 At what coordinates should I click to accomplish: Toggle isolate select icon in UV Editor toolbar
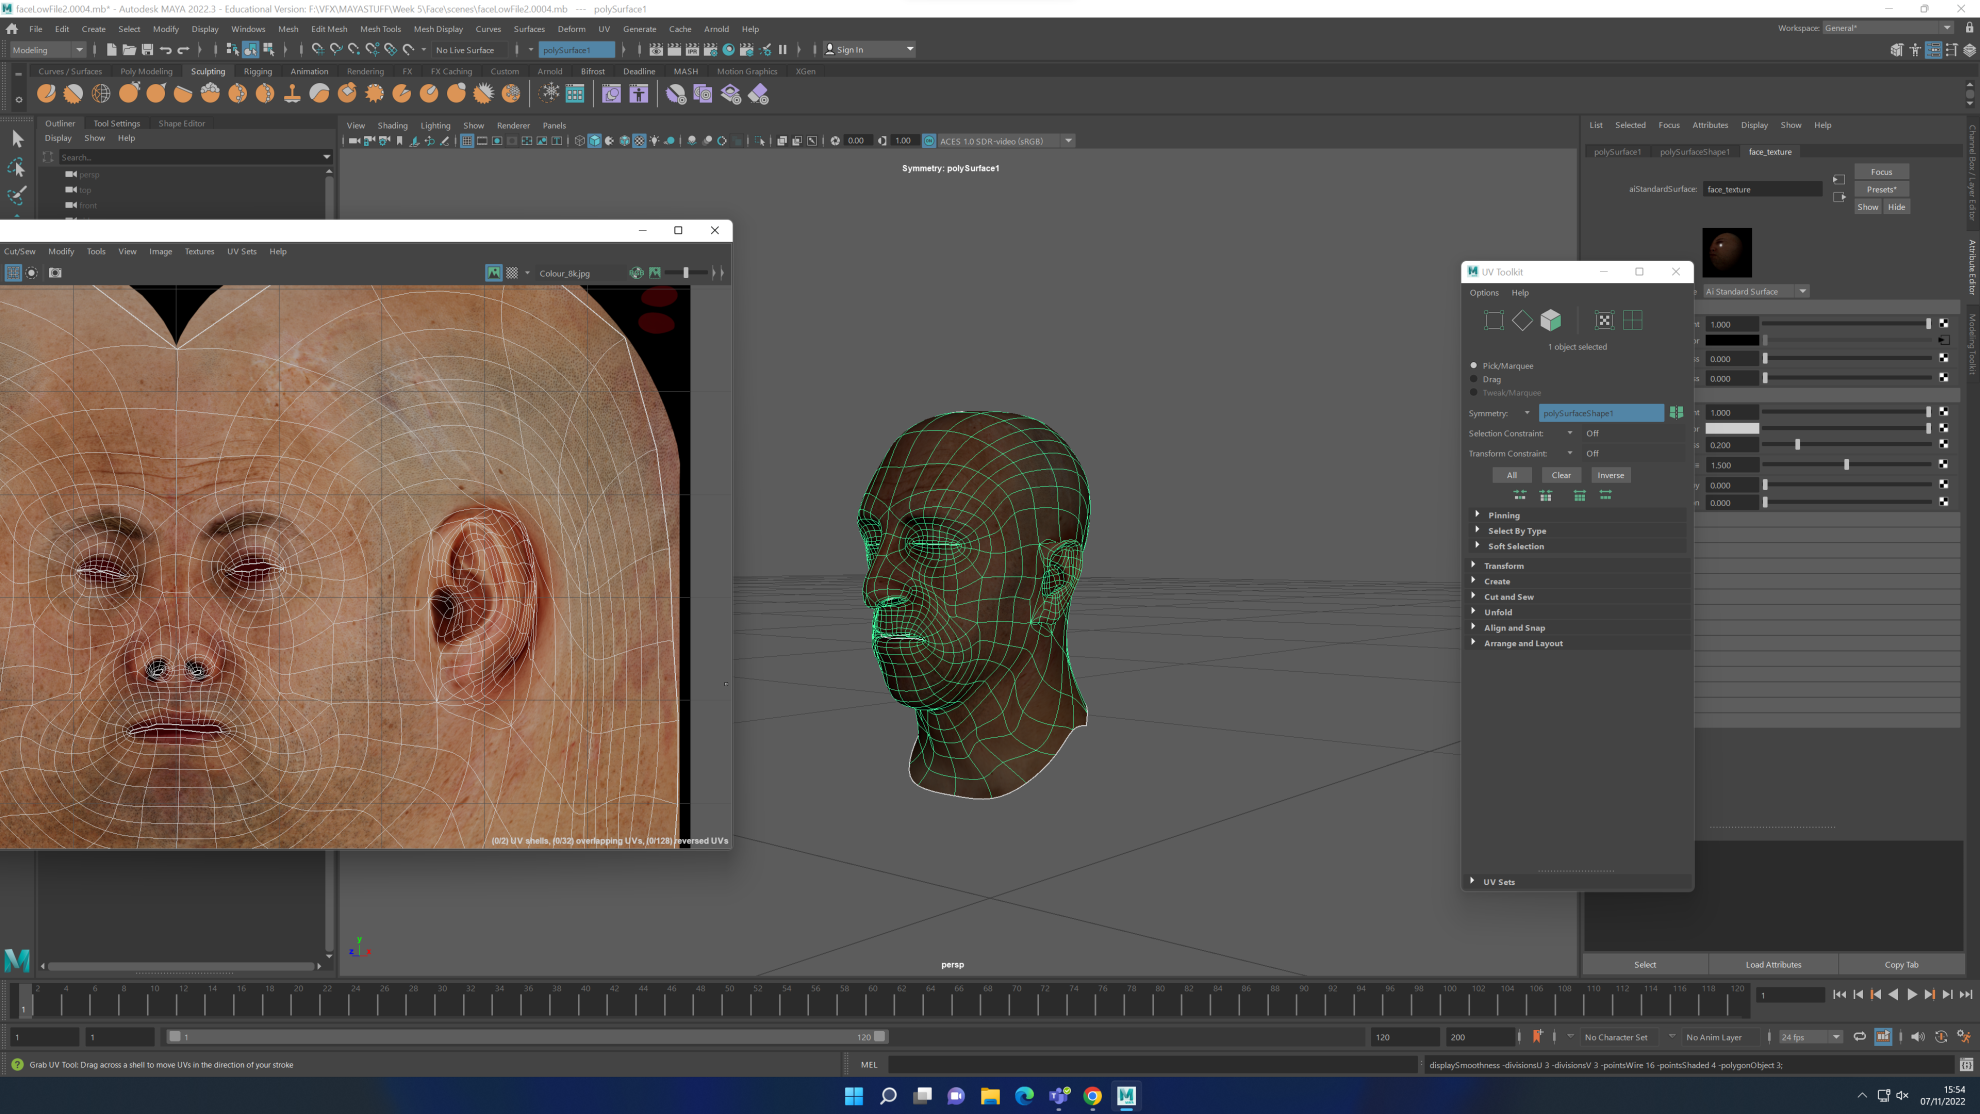32,273
